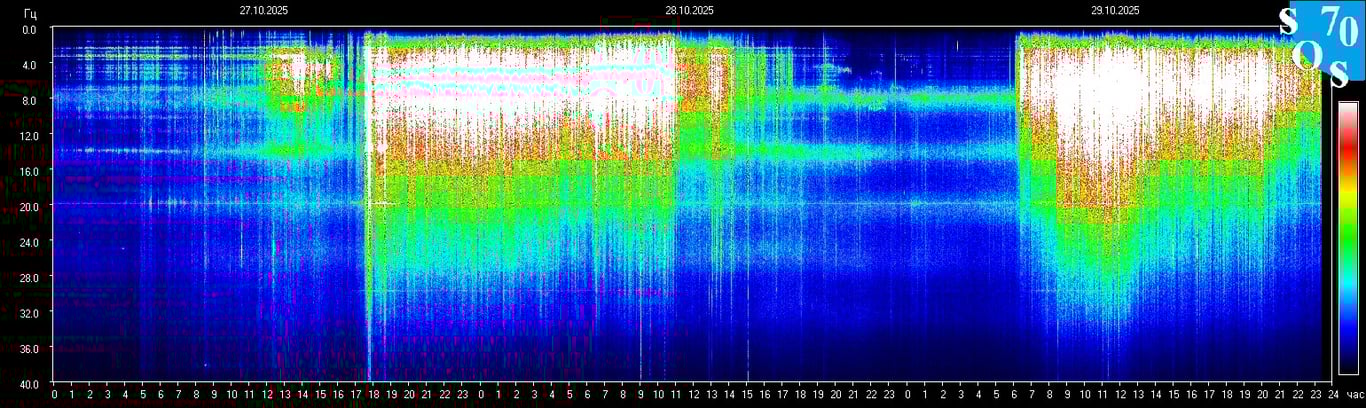Click the час time axis label
This screenshot has width=1366, height=408.
[1354, 395]
